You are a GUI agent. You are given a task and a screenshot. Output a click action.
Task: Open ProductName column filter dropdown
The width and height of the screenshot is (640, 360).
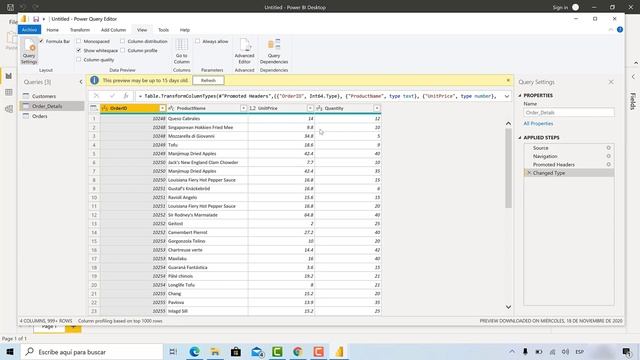tap(243, 108)
